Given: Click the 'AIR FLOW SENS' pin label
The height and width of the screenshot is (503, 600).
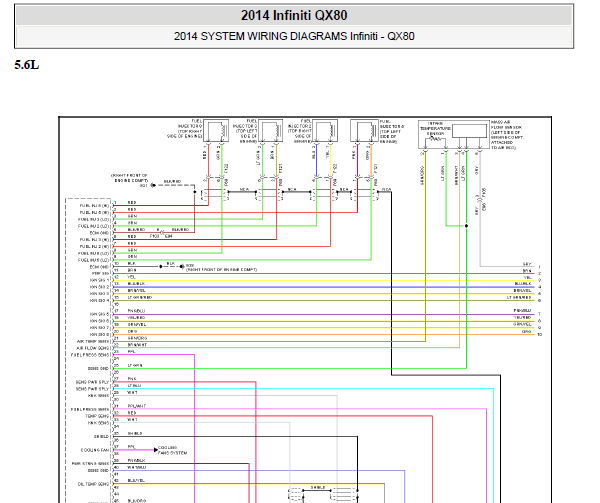Looking at the screenshot, I should (93, 348).
